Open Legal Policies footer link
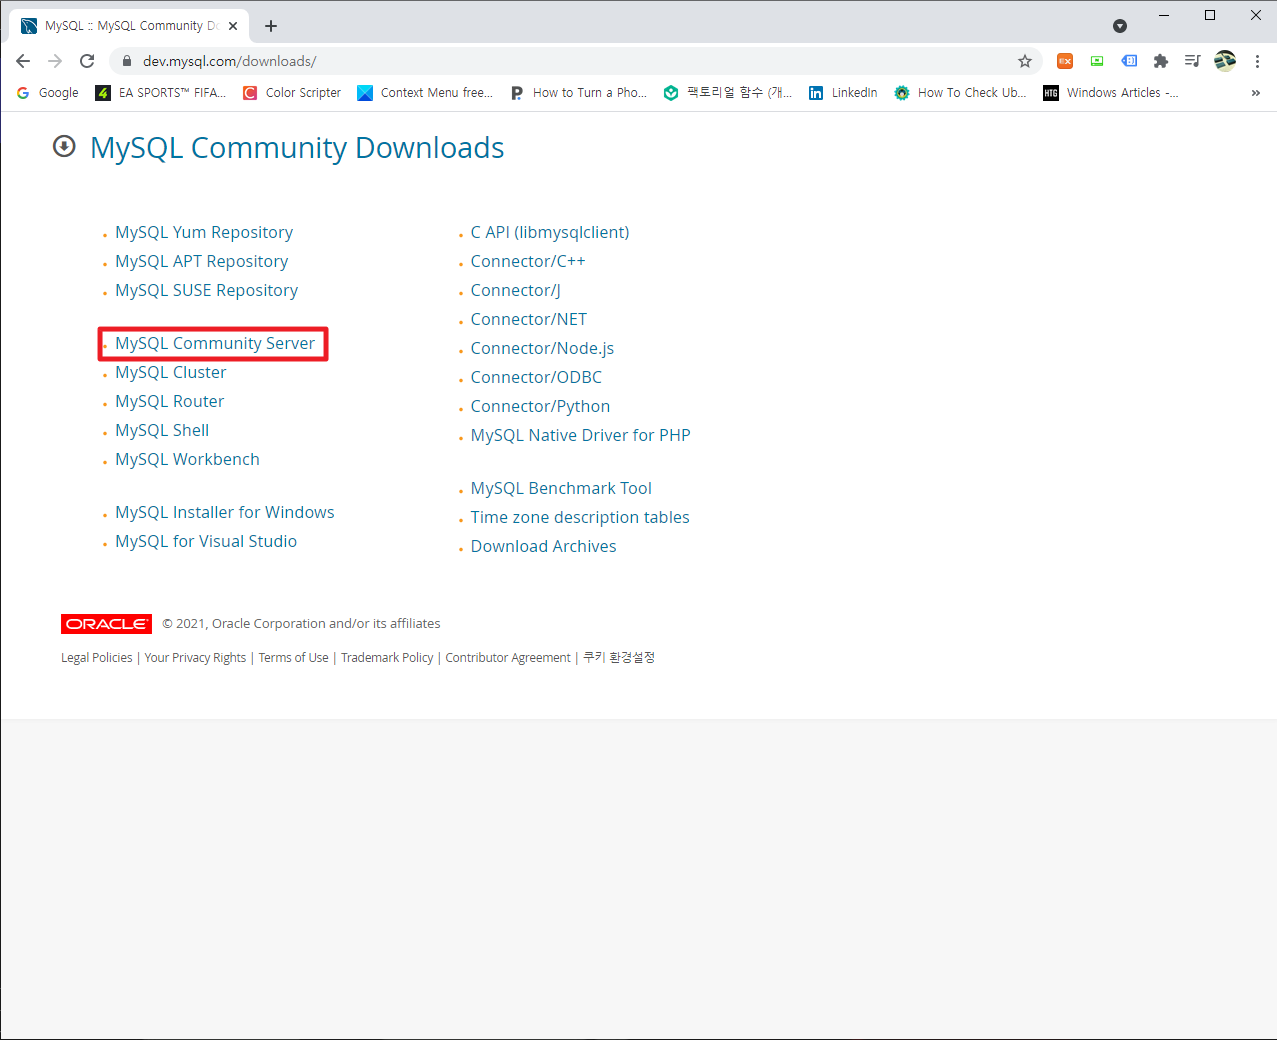Viewport: 1277px width, 1040px height. coord(97,658)
